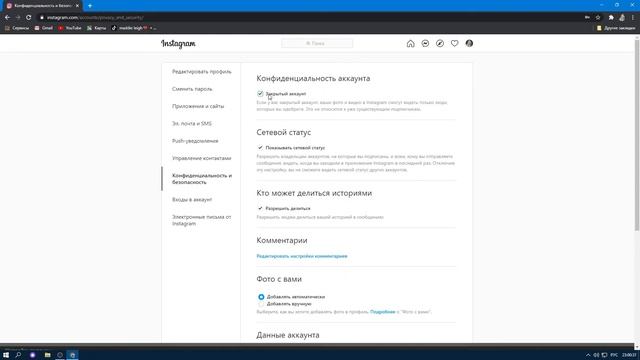The width and height of the screenshot is (640, 360).
Task: Click the Конфиденциальность аккаунта heading
Action: tap(313, 78)
